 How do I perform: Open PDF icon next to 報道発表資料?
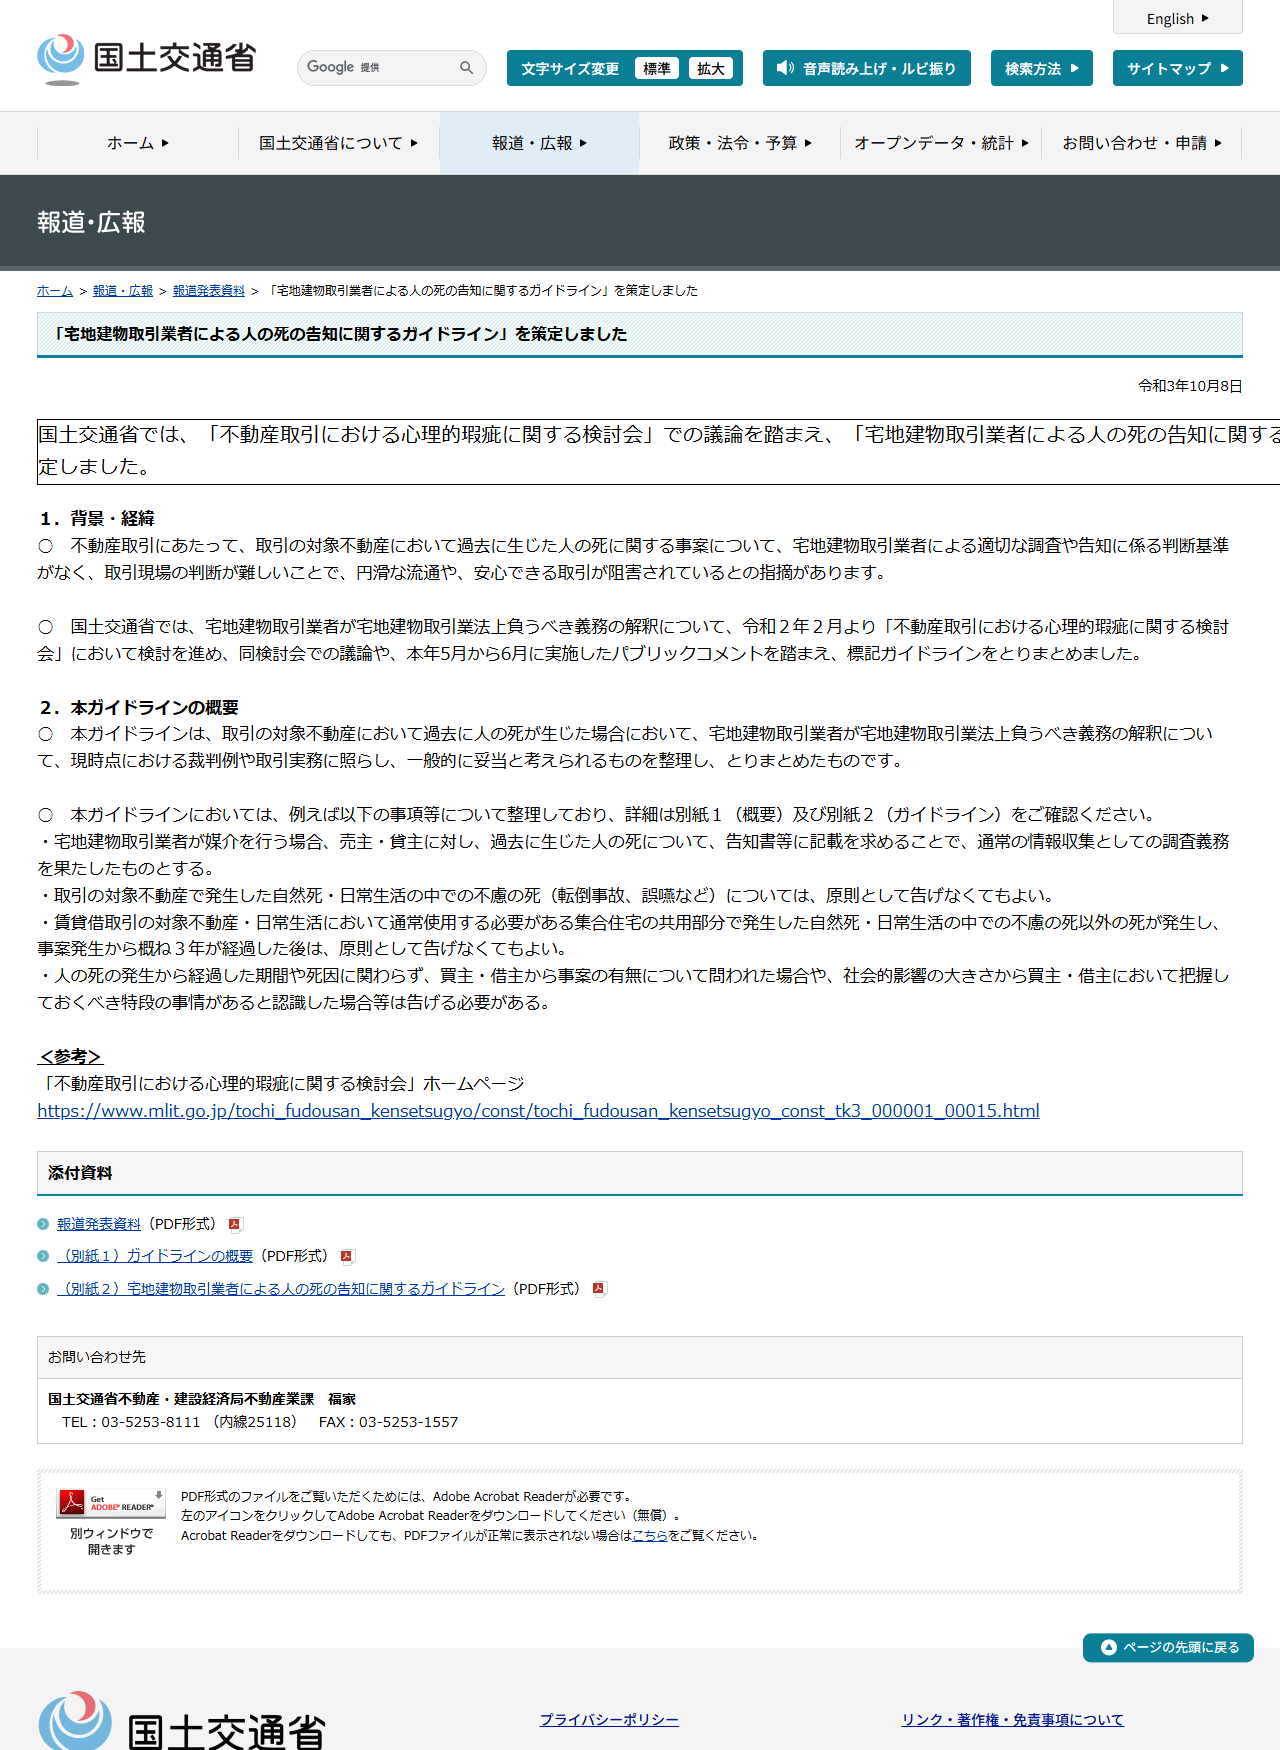coord(235,1224)
